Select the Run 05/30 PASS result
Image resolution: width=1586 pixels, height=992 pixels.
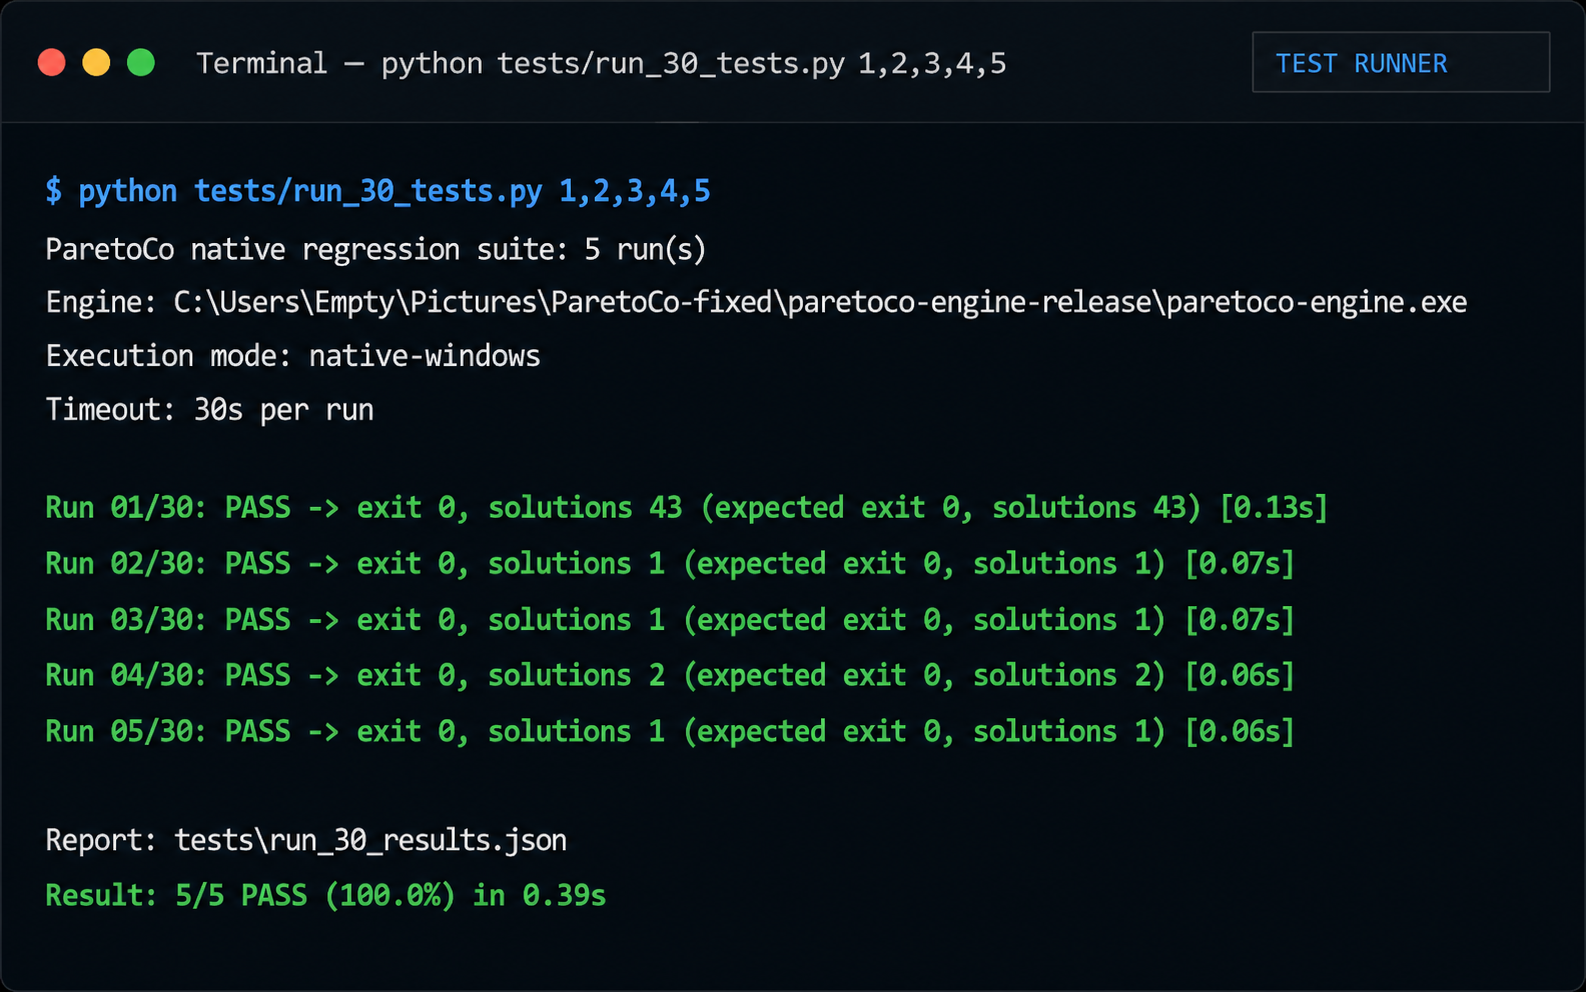coord(670,732)
